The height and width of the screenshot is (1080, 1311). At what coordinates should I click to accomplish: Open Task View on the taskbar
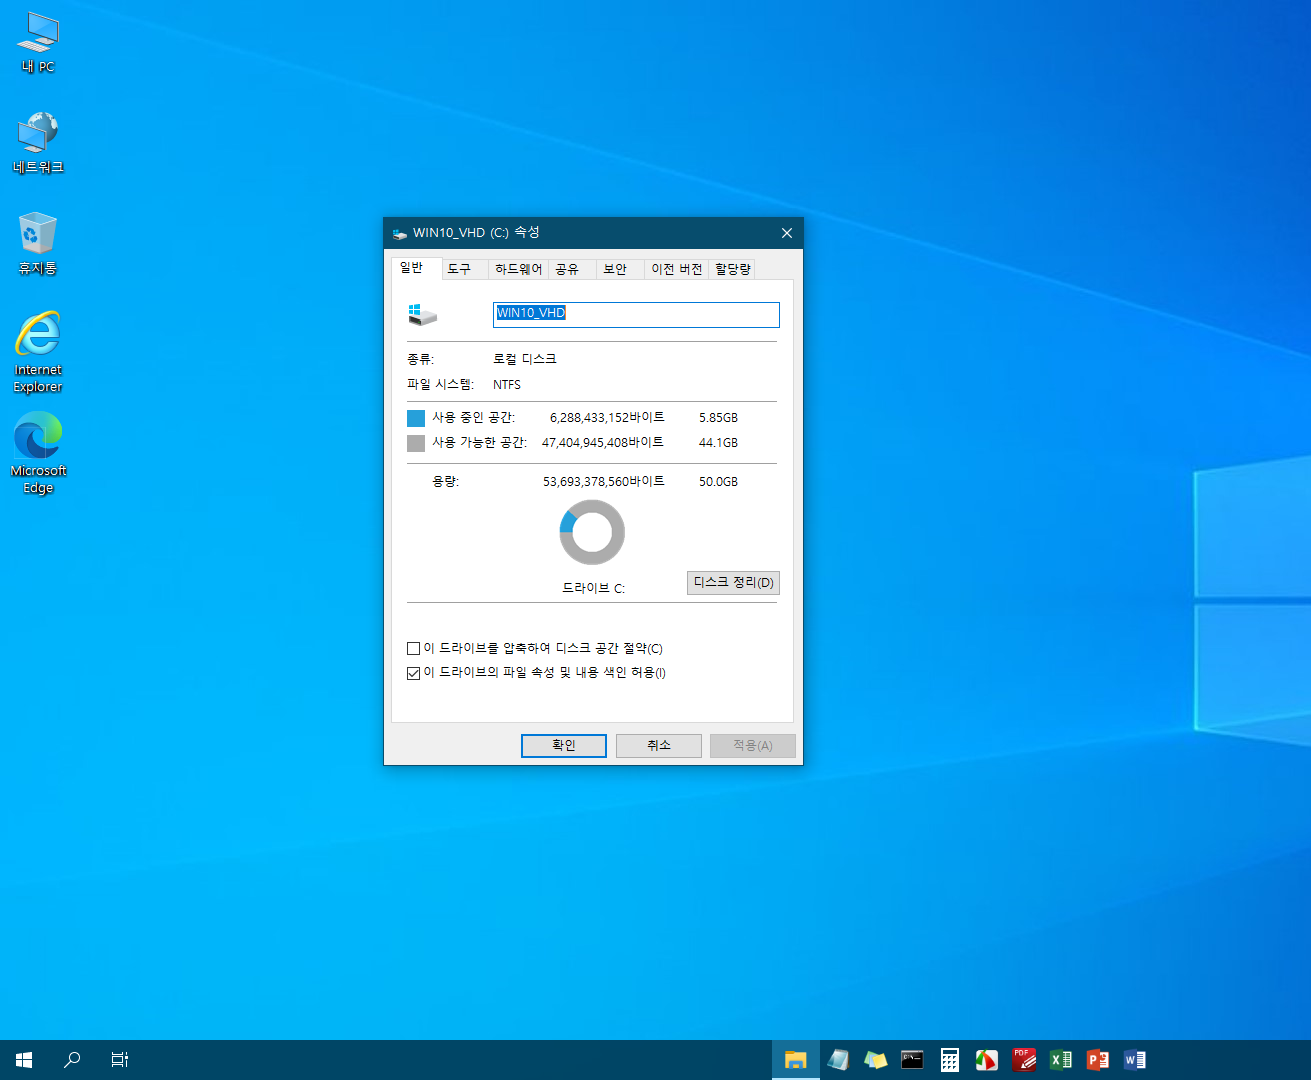tap(120, 1060)
